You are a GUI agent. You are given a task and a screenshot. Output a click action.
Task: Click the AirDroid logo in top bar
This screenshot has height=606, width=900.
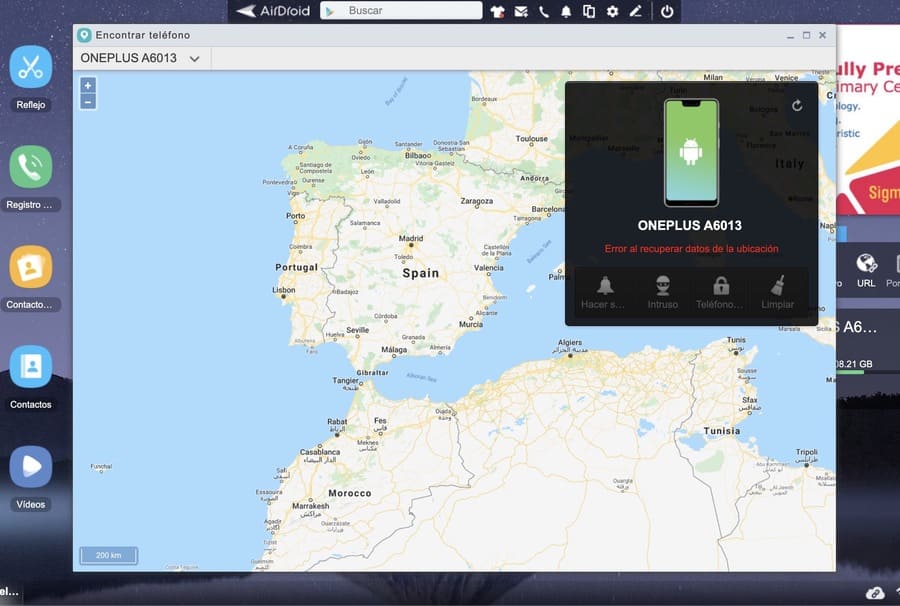tap(273, 11)
